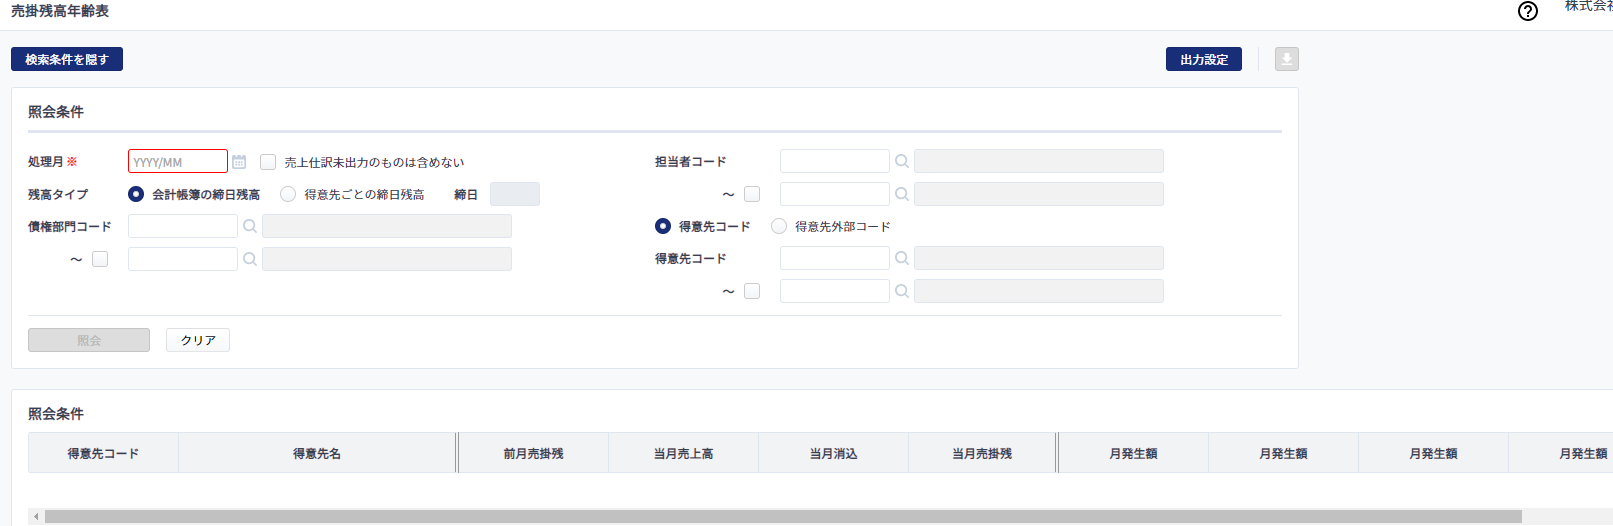
Task: Focus the 処理月 YYYY/MM input
Action: tap(178, 161)
